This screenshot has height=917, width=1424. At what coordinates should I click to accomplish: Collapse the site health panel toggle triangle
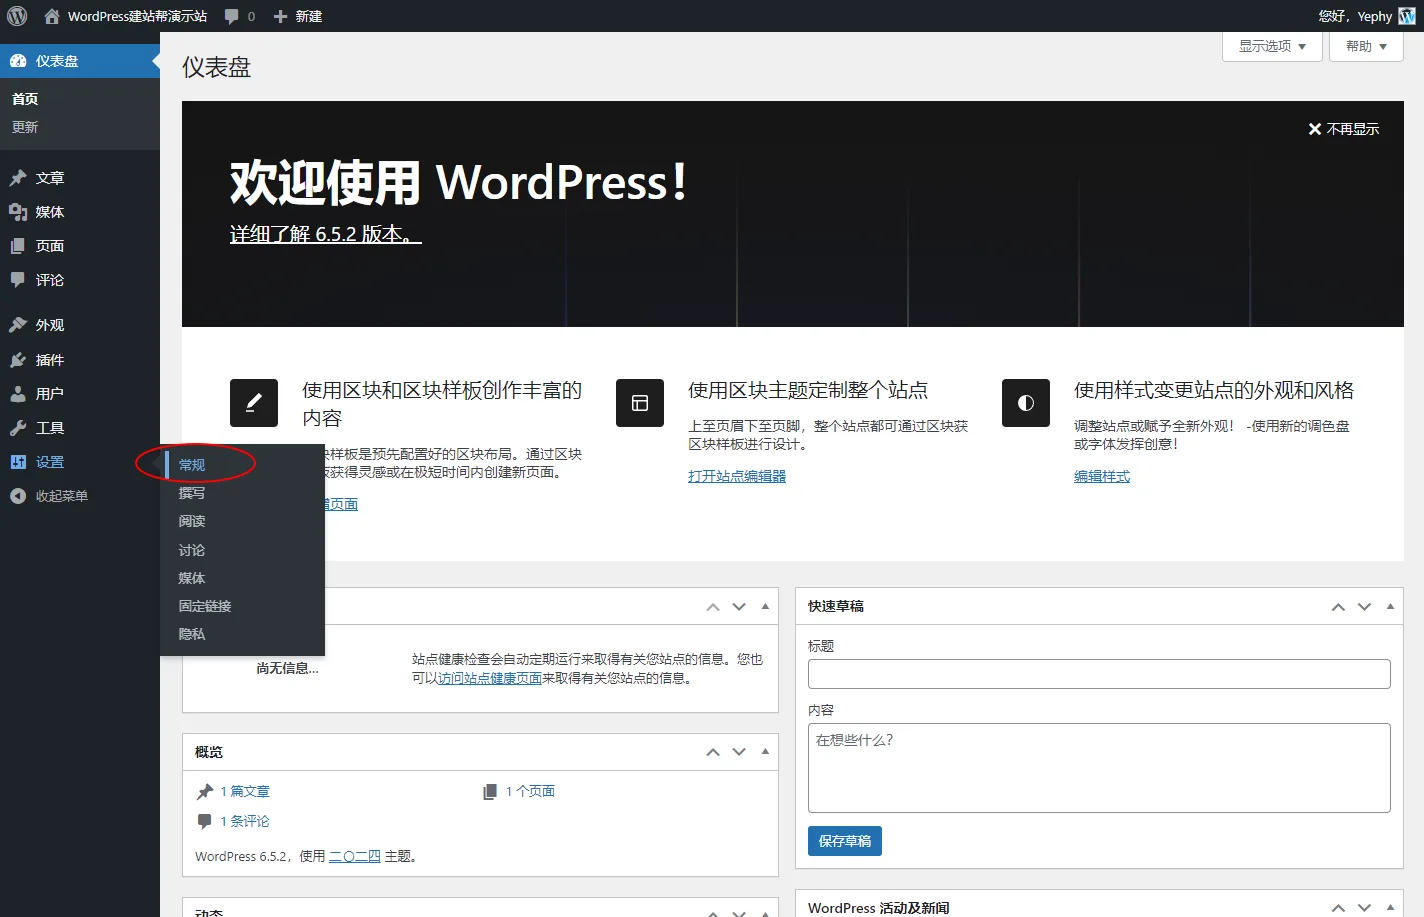(765, 606)
